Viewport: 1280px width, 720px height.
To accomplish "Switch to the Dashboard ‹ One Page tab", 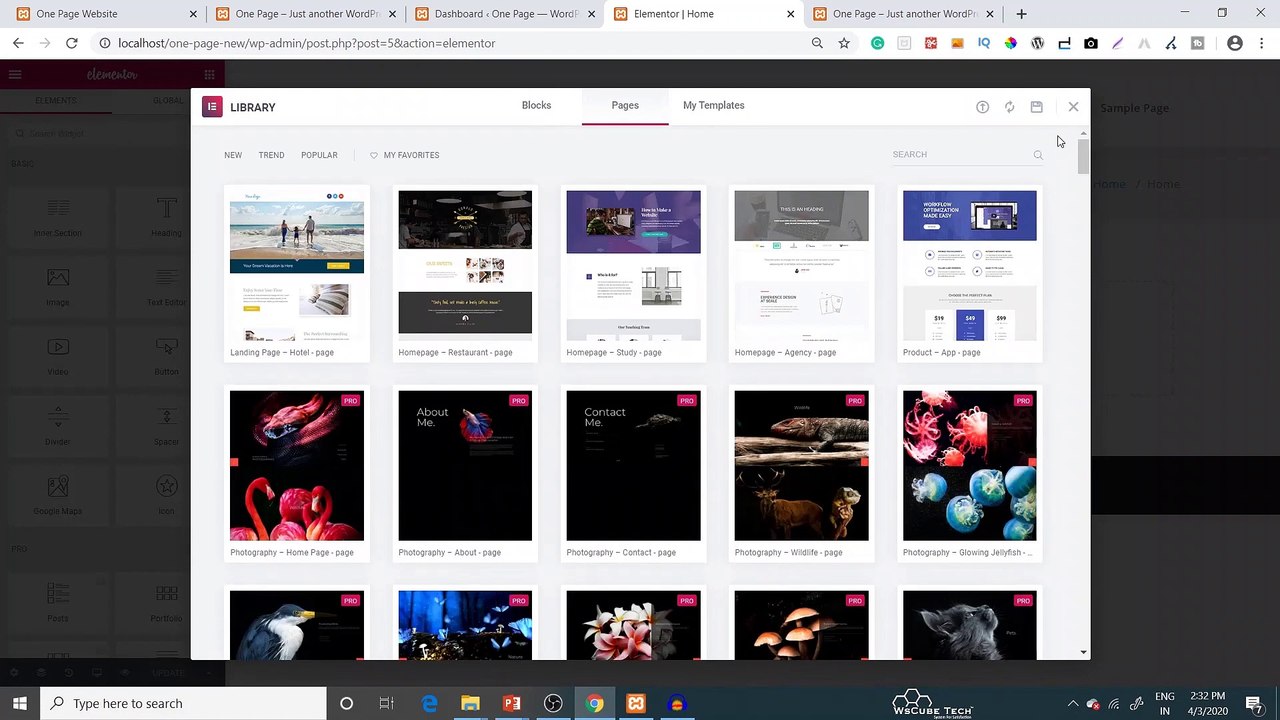I will [504, 14].
